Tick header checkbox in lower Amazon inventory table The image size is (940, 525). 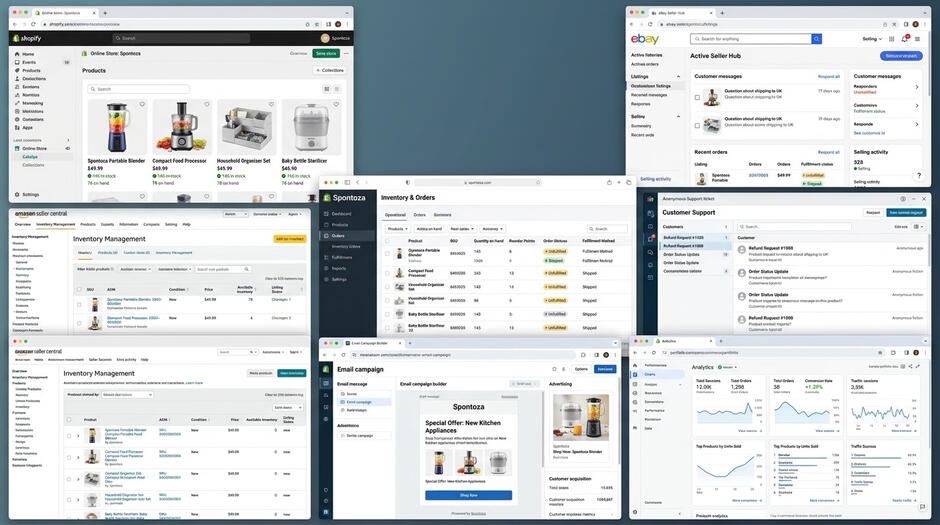tap(69, 420)
